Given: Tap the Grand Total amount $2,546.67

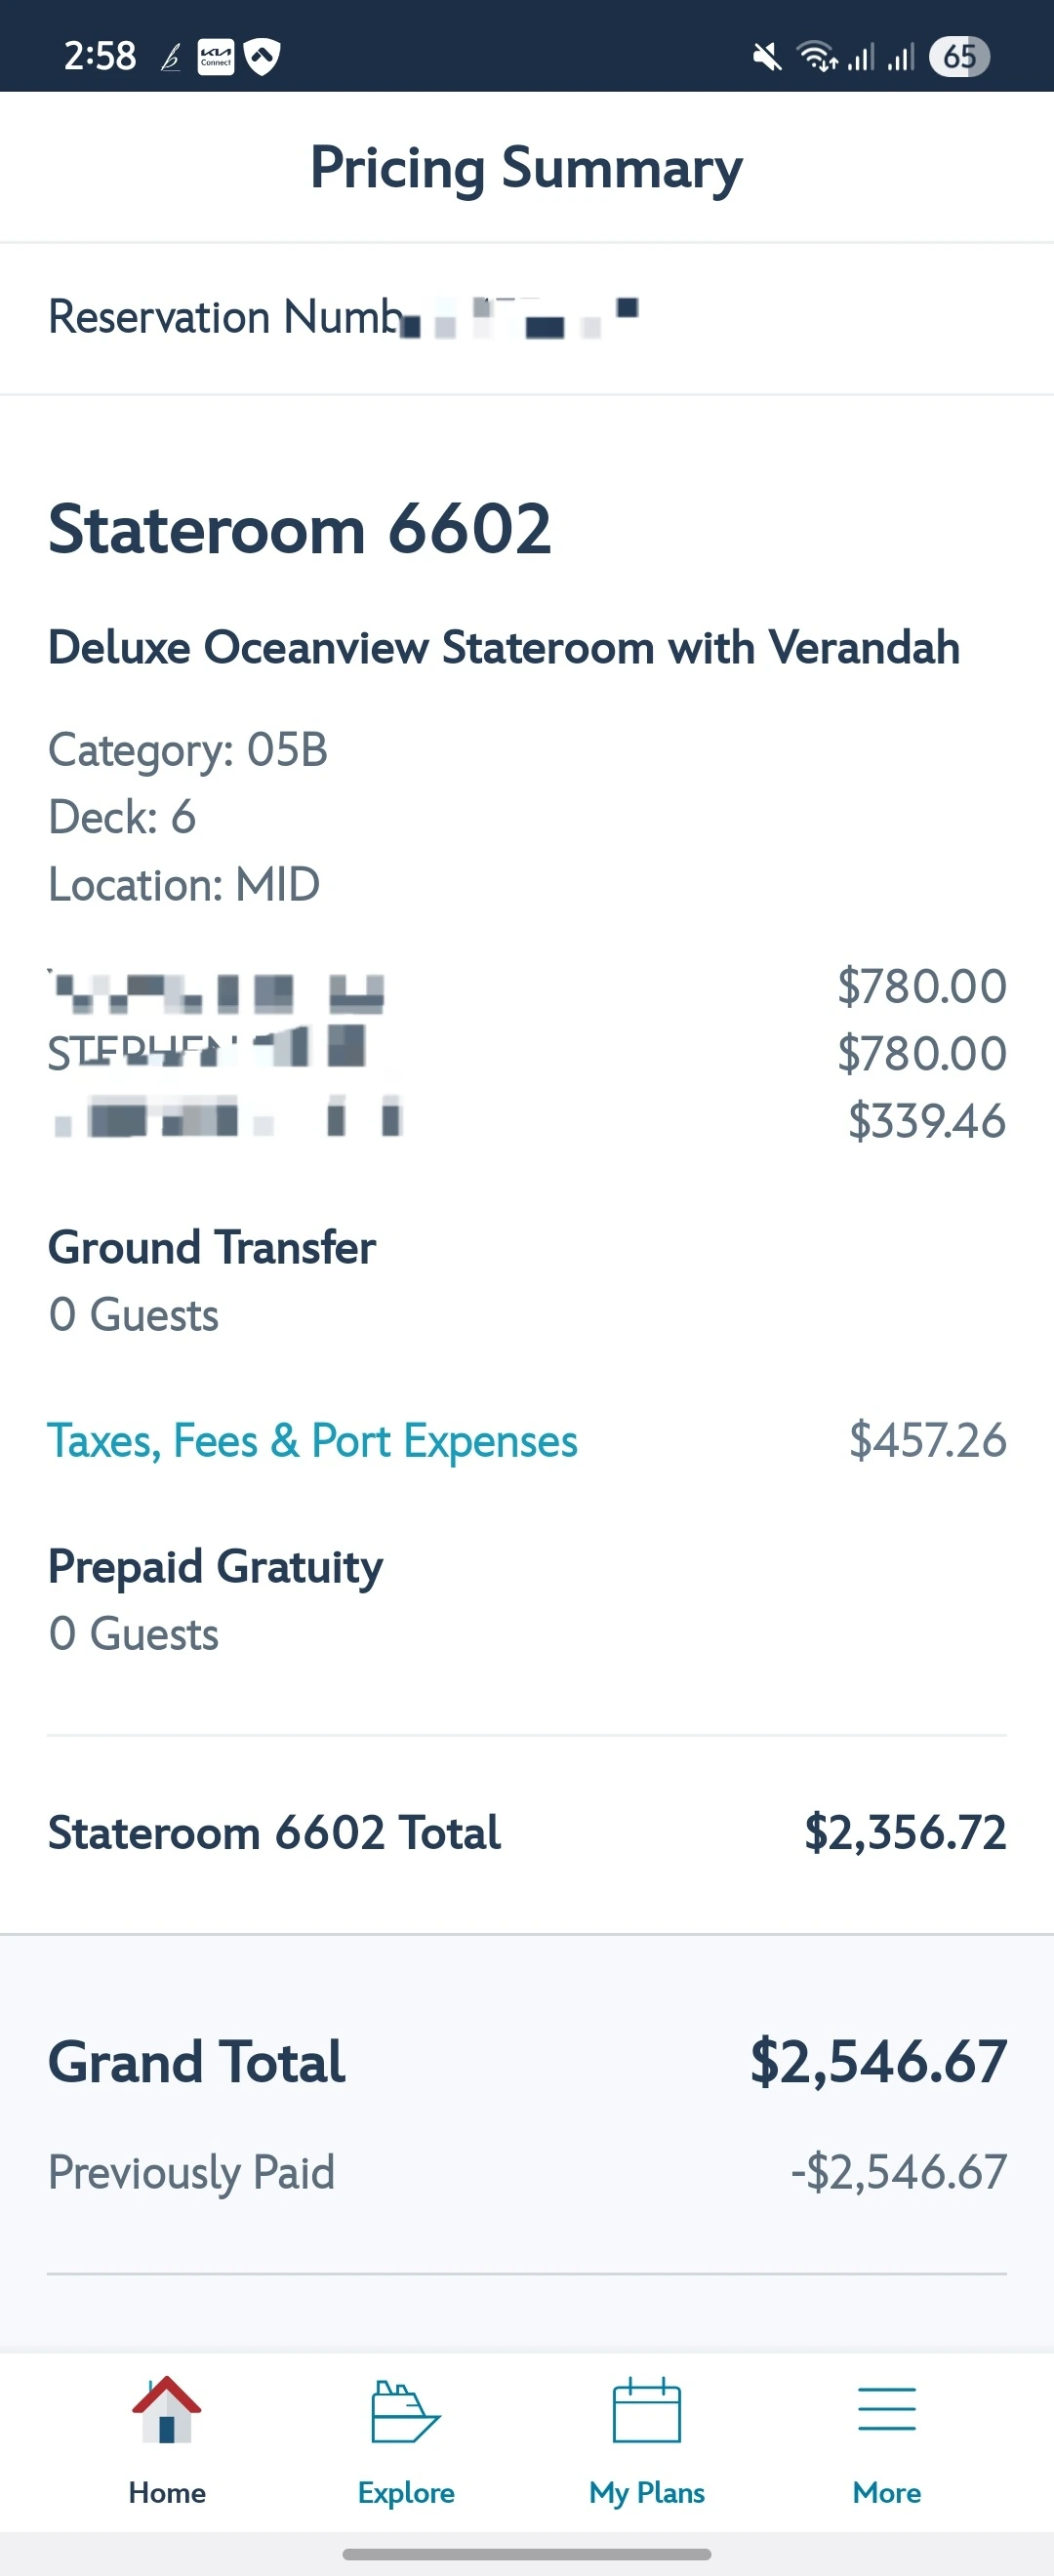Looking at the screenshot, I should [878, 2061].
